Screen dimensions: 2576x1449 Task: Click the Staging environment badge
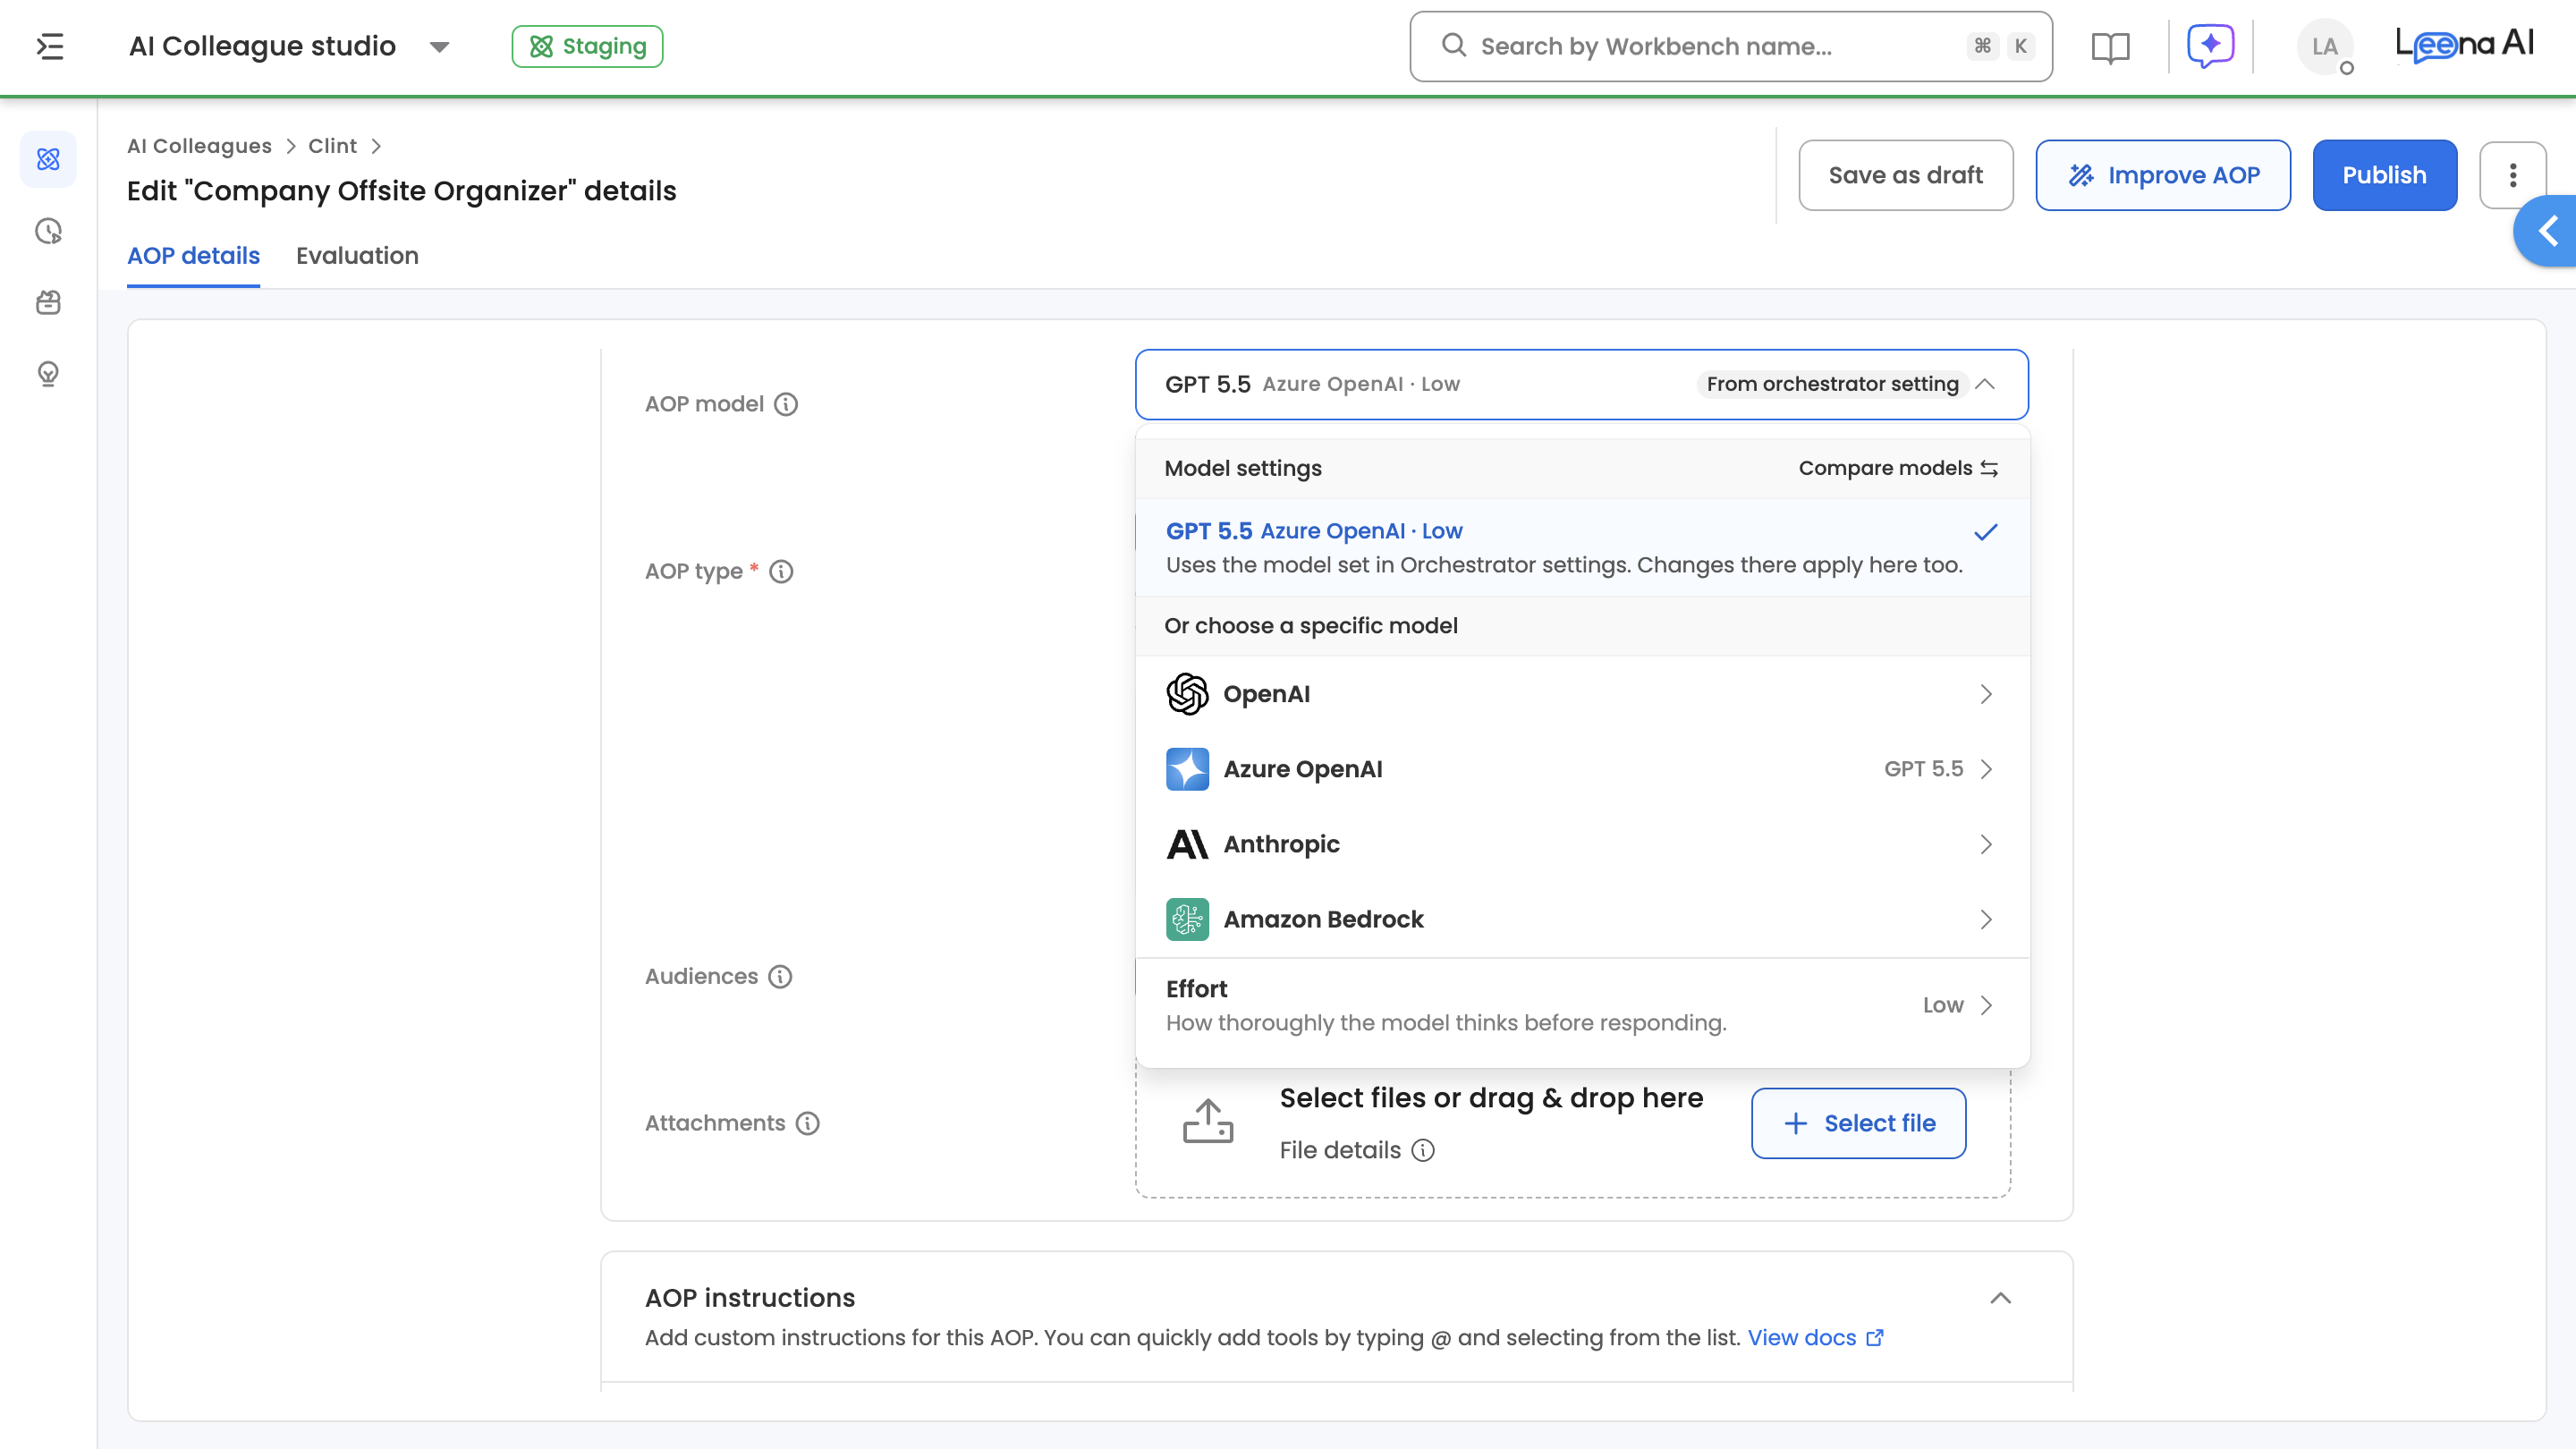coord(587,46)
